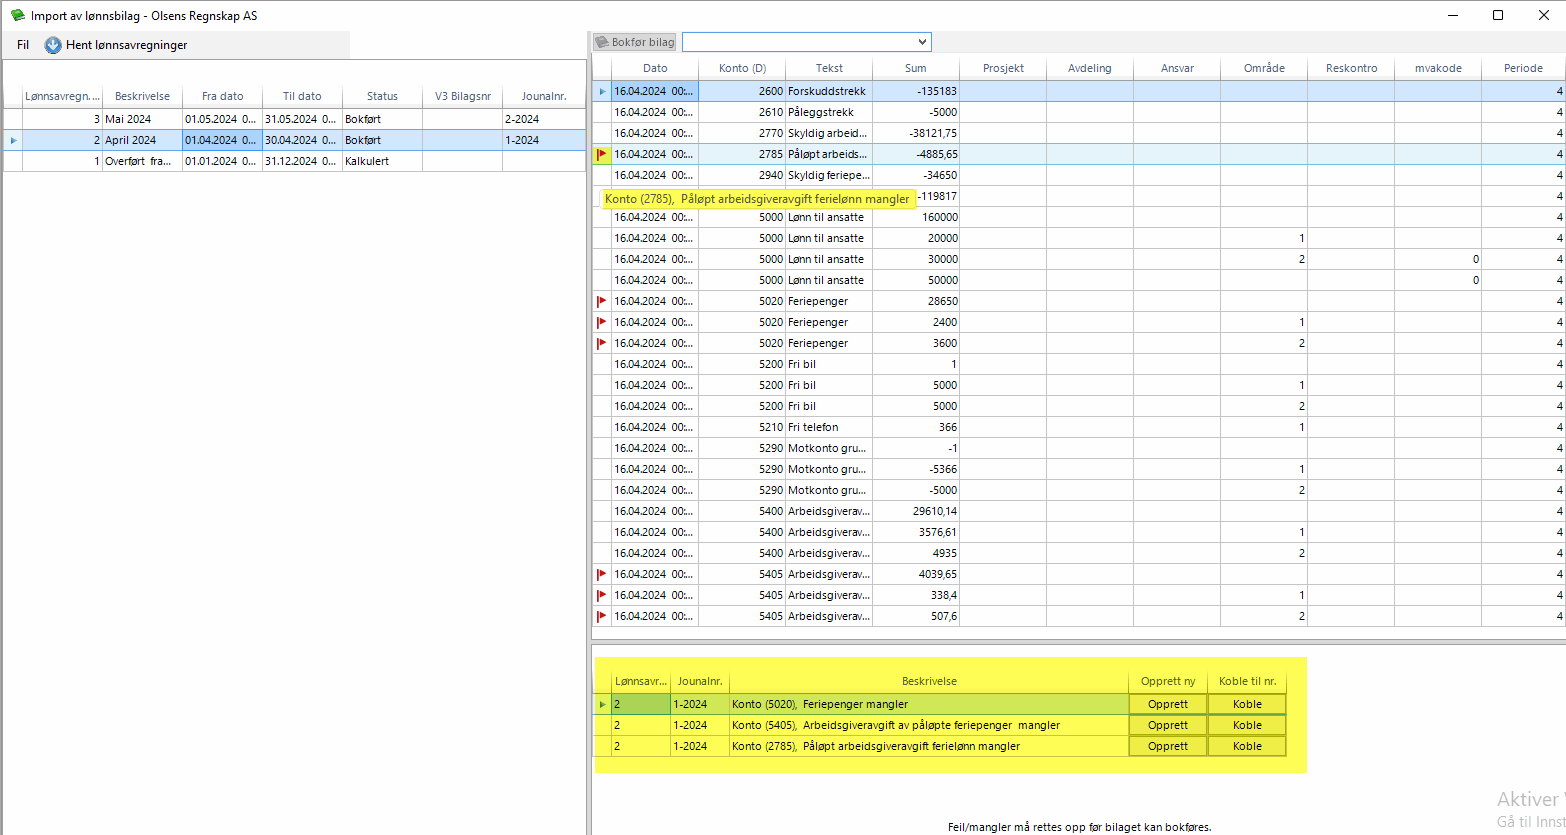Click Opprett for Konto 5020 Feriepenger mangler

[1168, 704]
